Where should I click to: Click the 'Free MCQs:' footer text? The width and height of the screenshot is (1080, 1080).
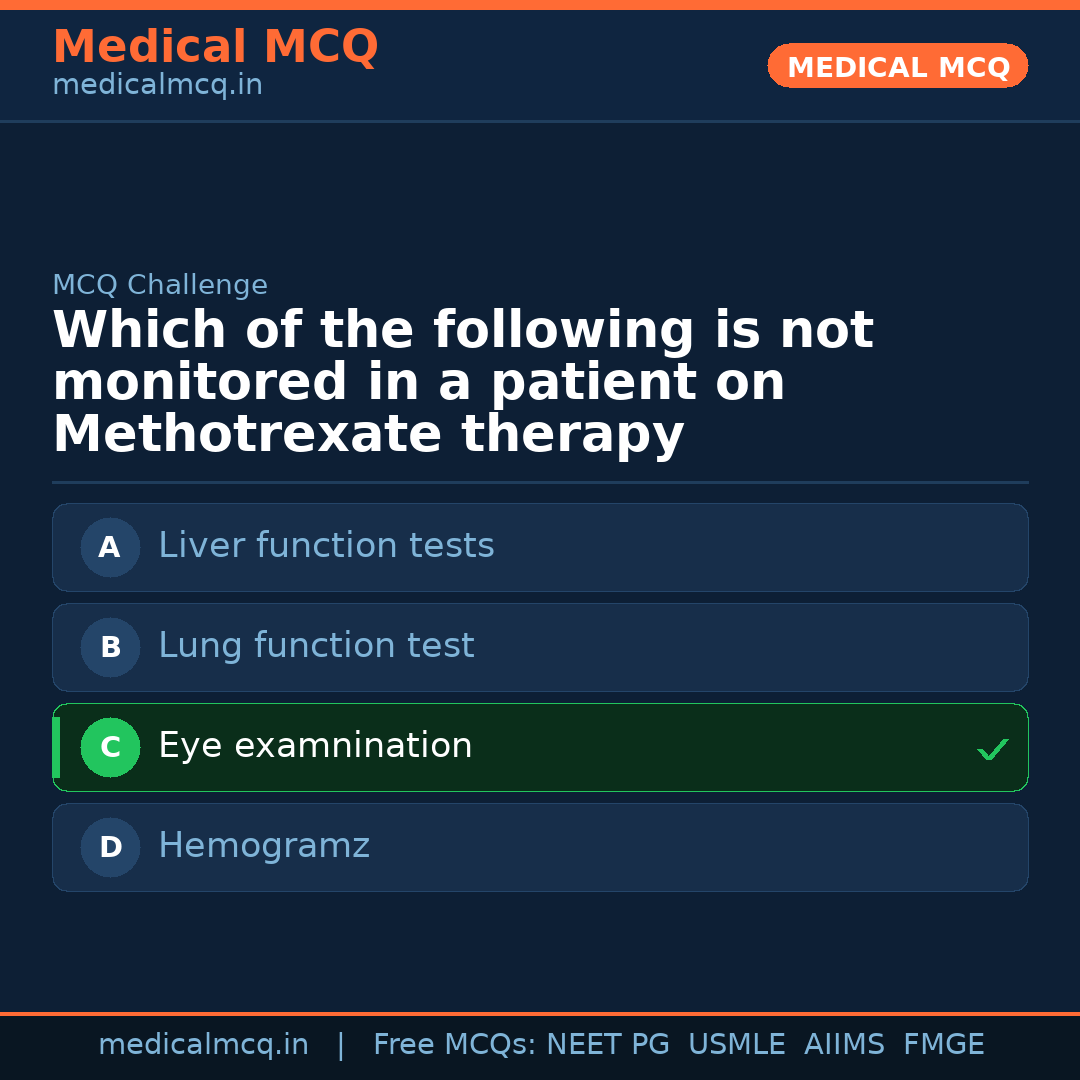click(455, 1045)
